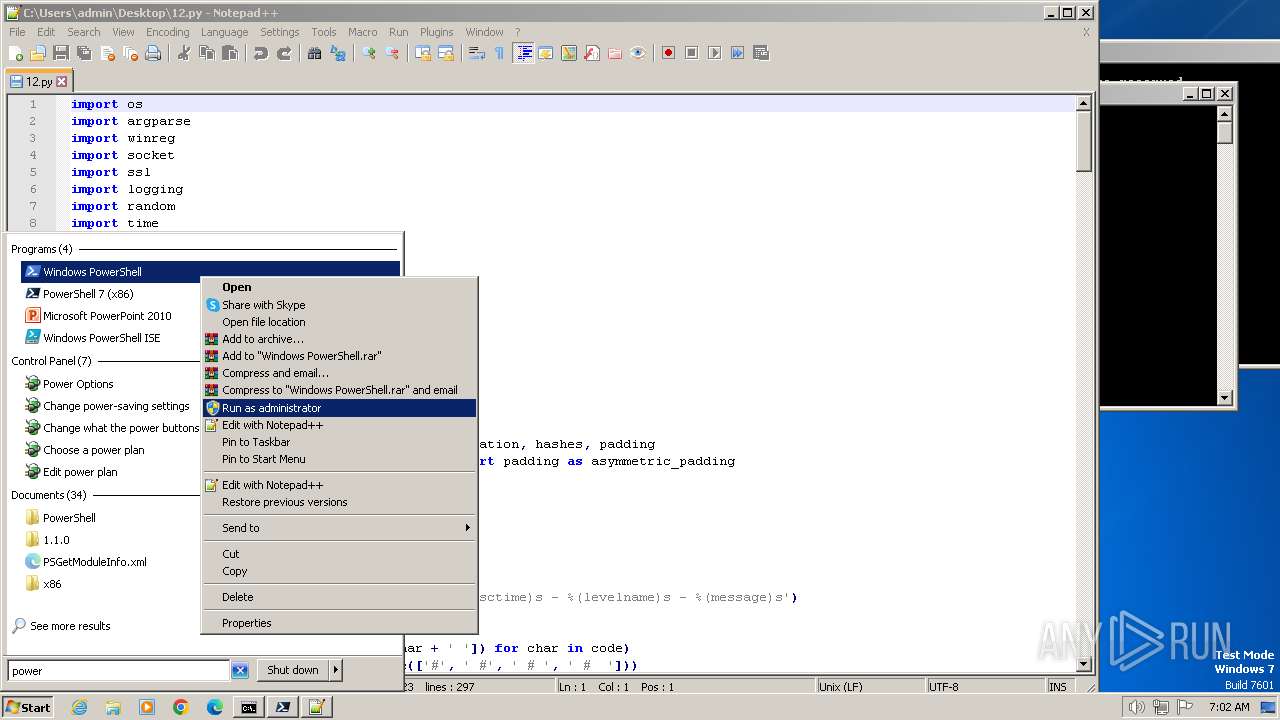Click the Redo toolbar icon
This screenshot has height=720, width=1280.
tap(284, 53)
